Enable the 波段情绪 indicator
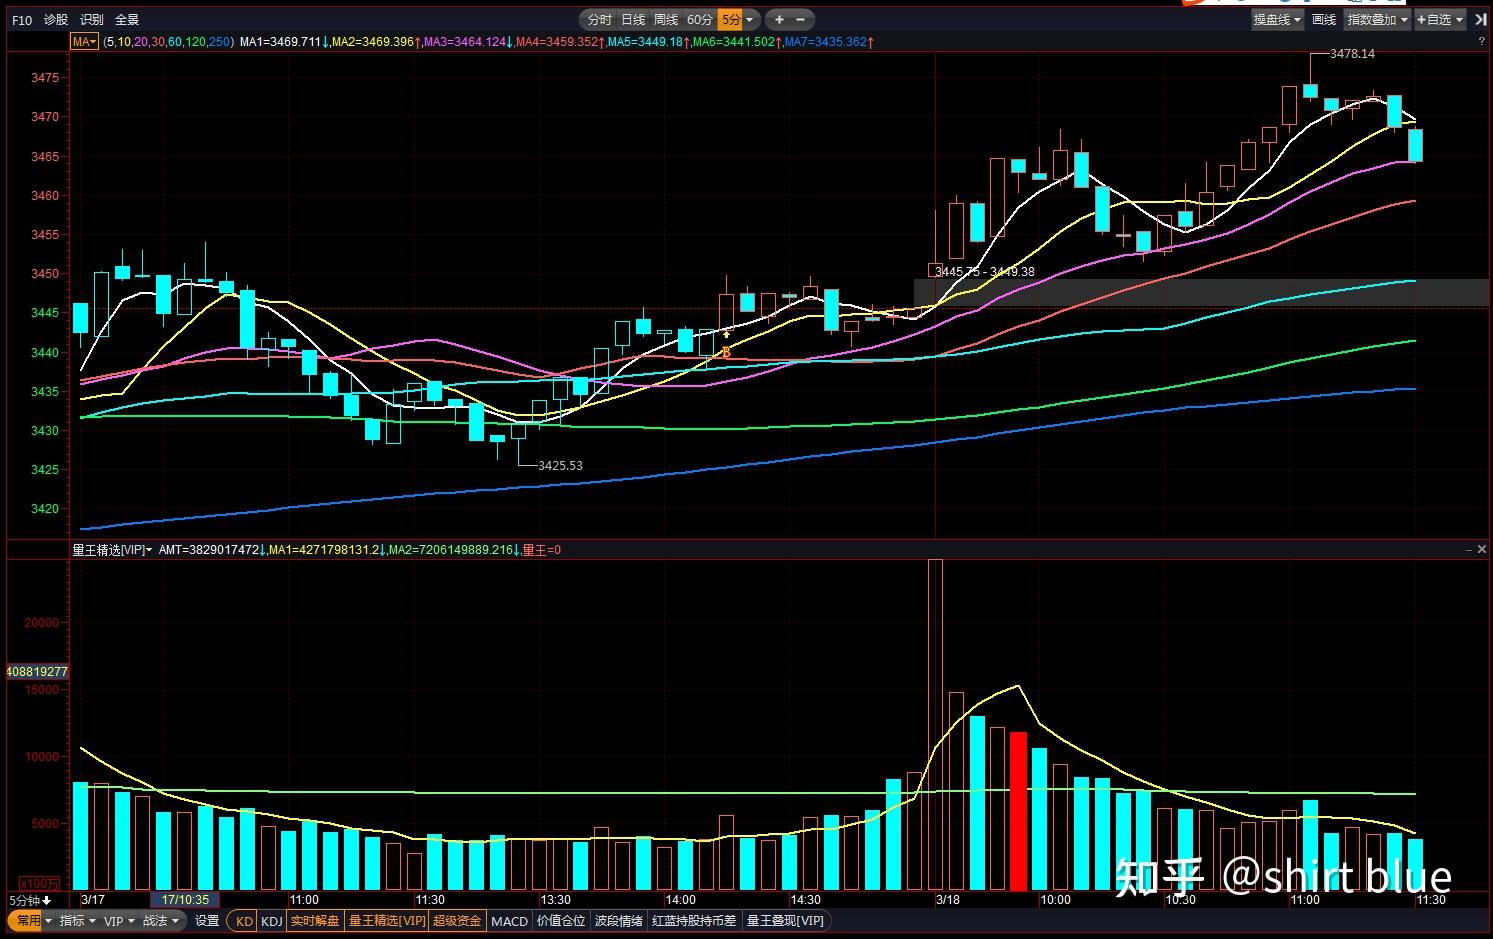1493x939 pixels. pyautogui.click(x=619, y=921)
